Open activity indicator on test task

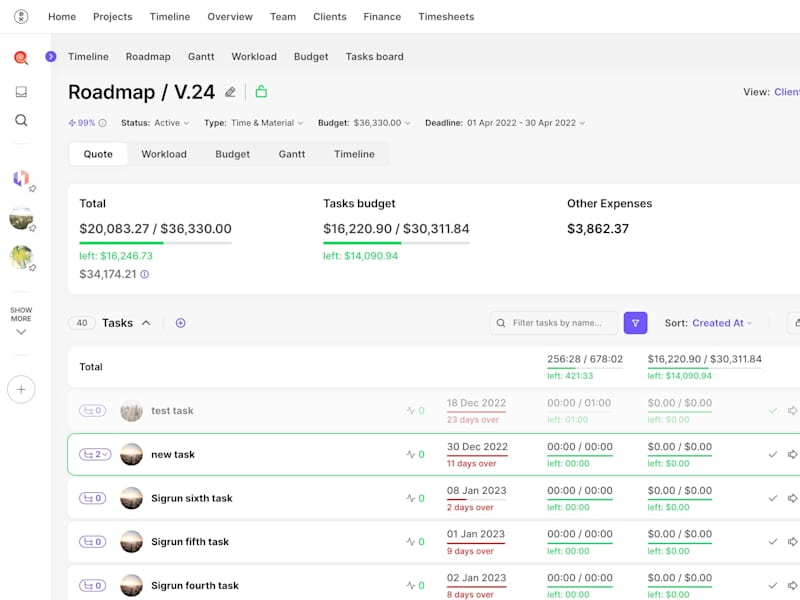pyautogui.click(x=415, y=411)
